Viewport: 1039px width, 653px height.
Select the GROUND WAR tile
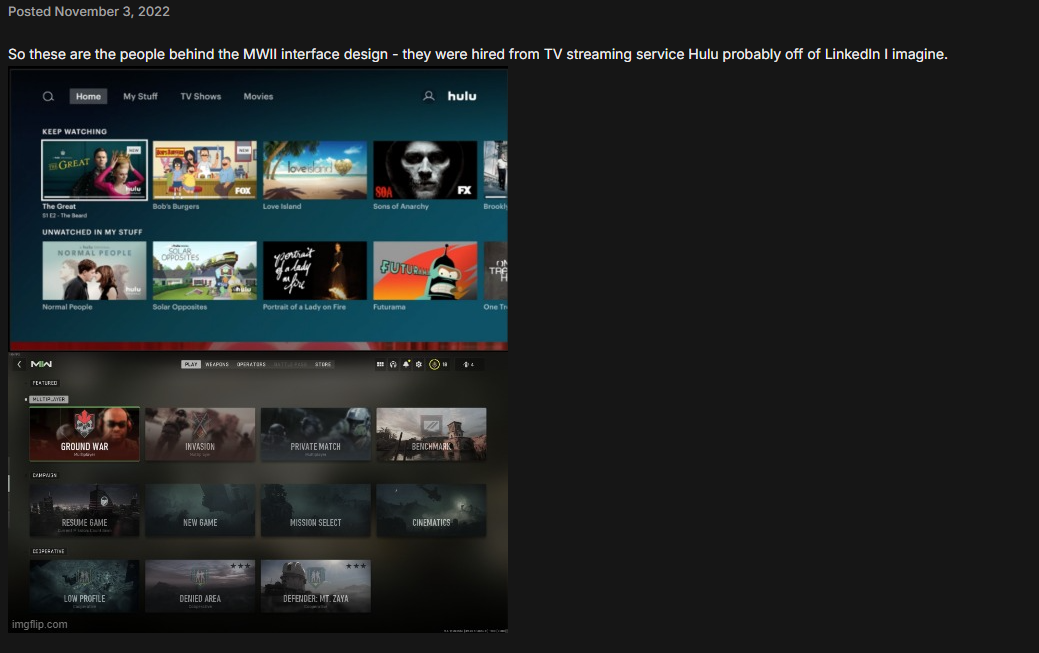84,434
